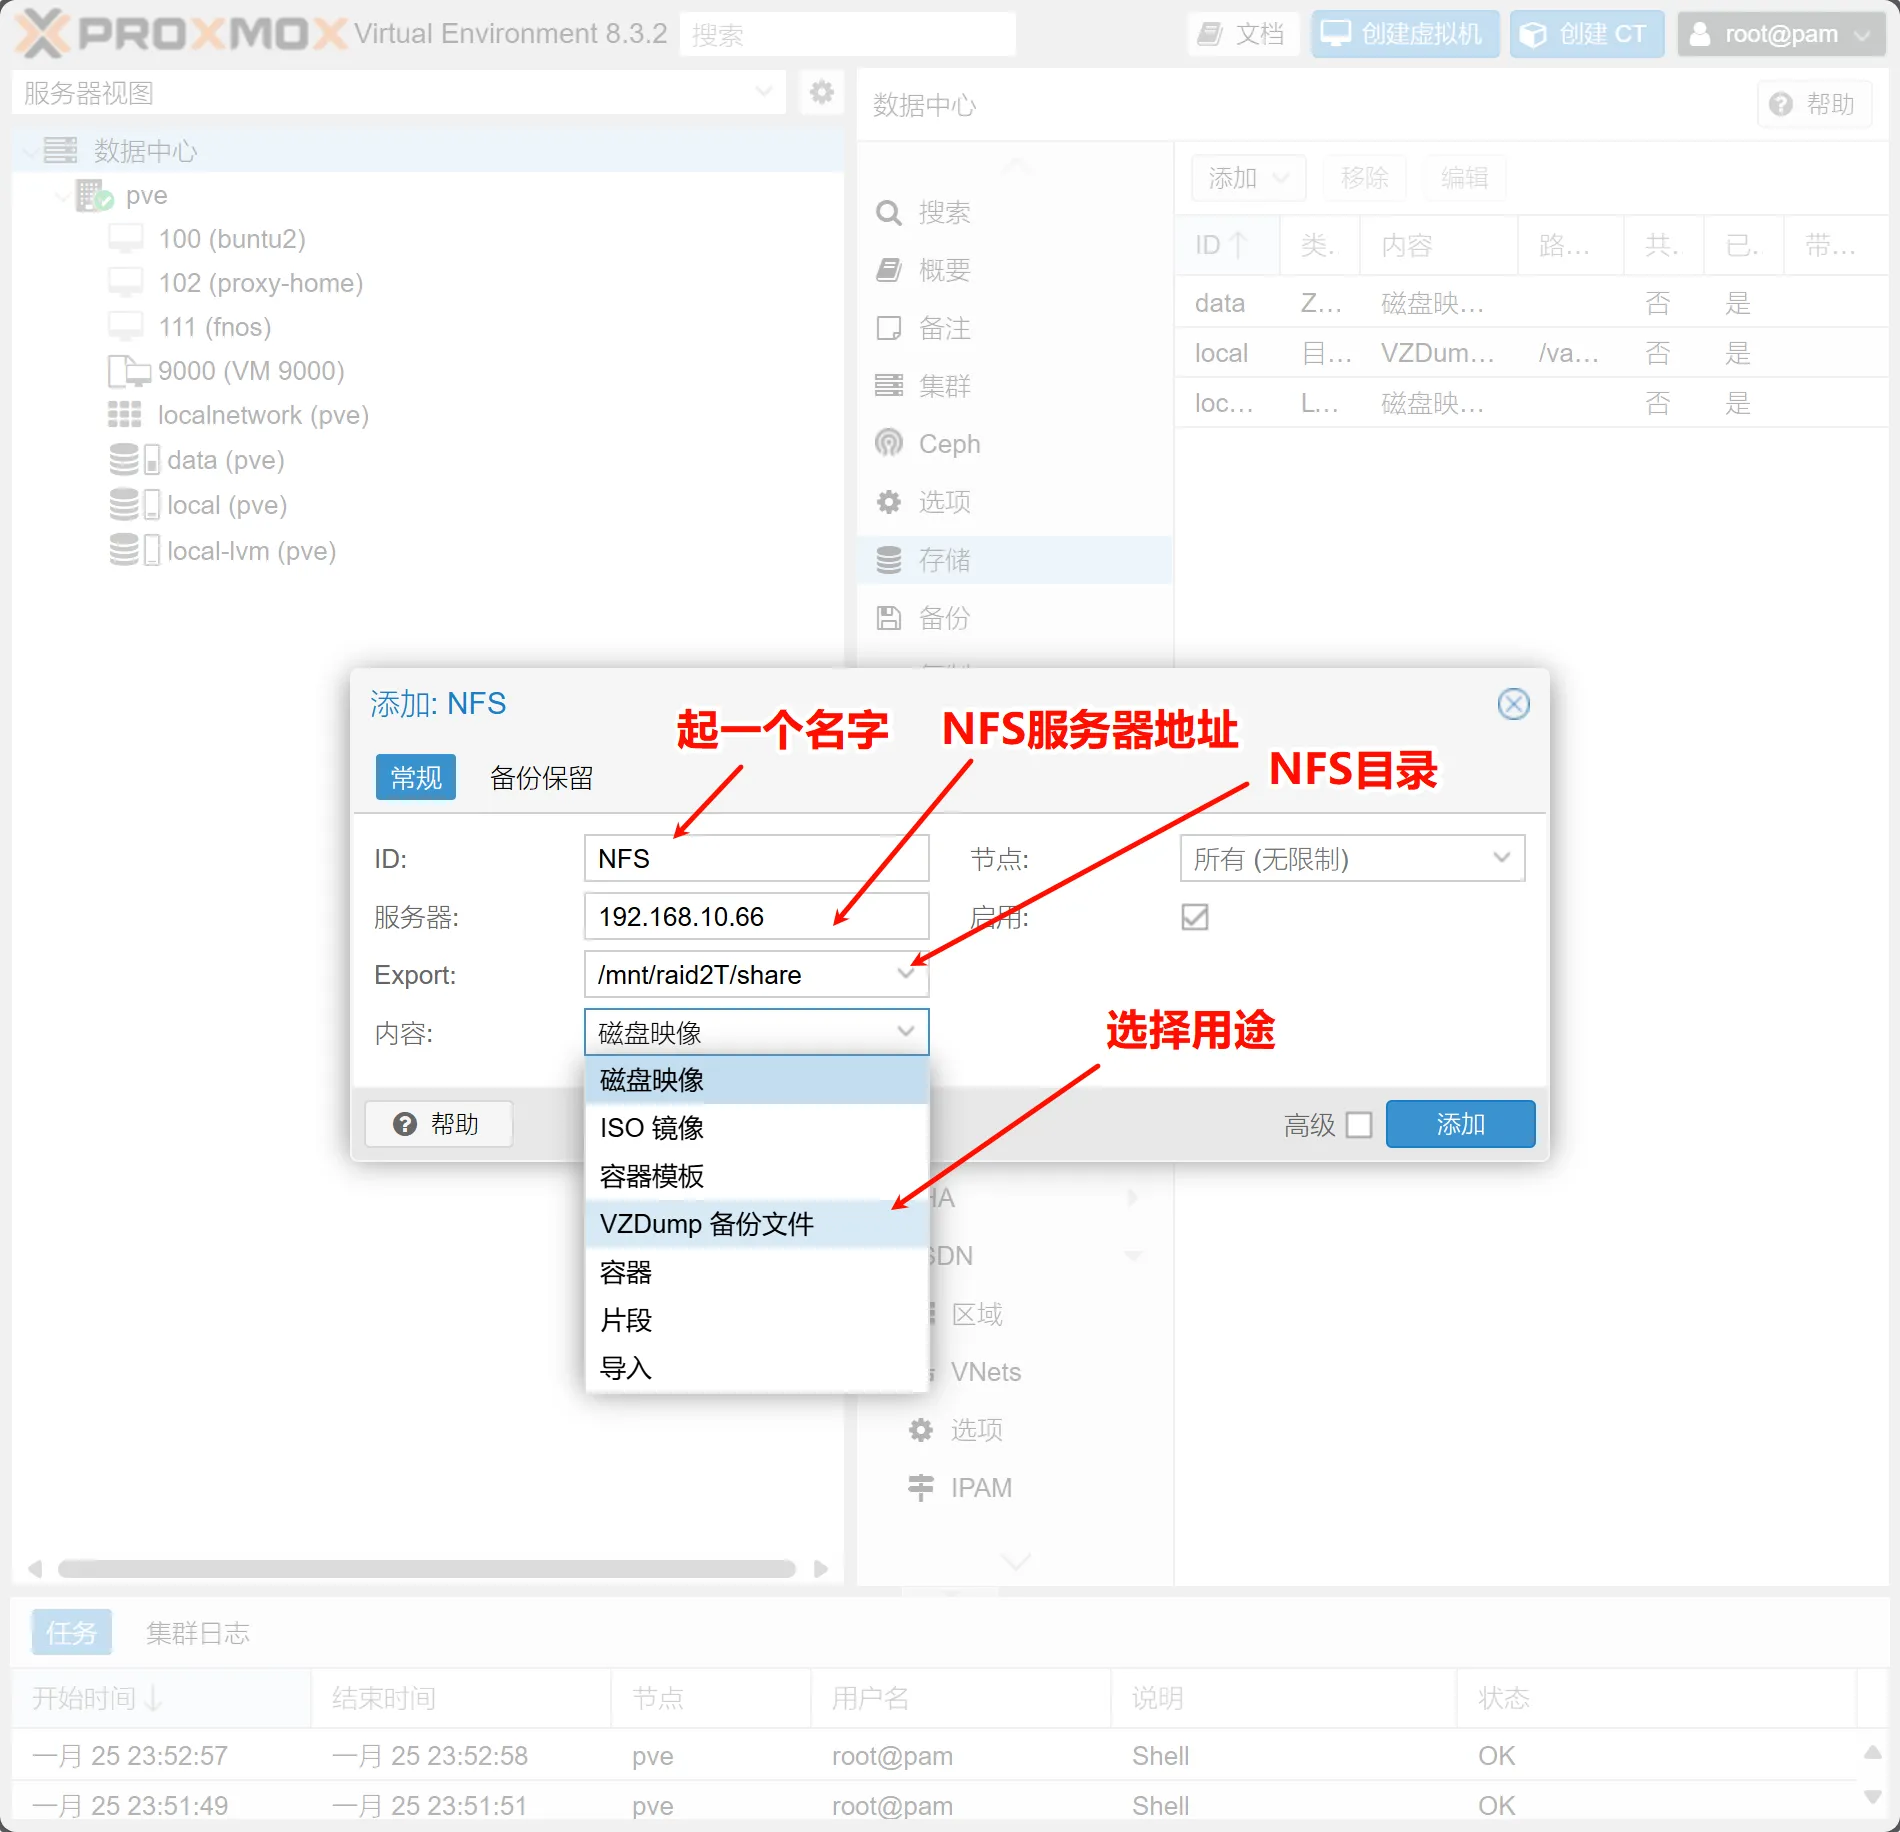Screen dimensions: 1900x1832
Task: Click the localnetwork (pve) grid icon
Action: coord(125,415)
